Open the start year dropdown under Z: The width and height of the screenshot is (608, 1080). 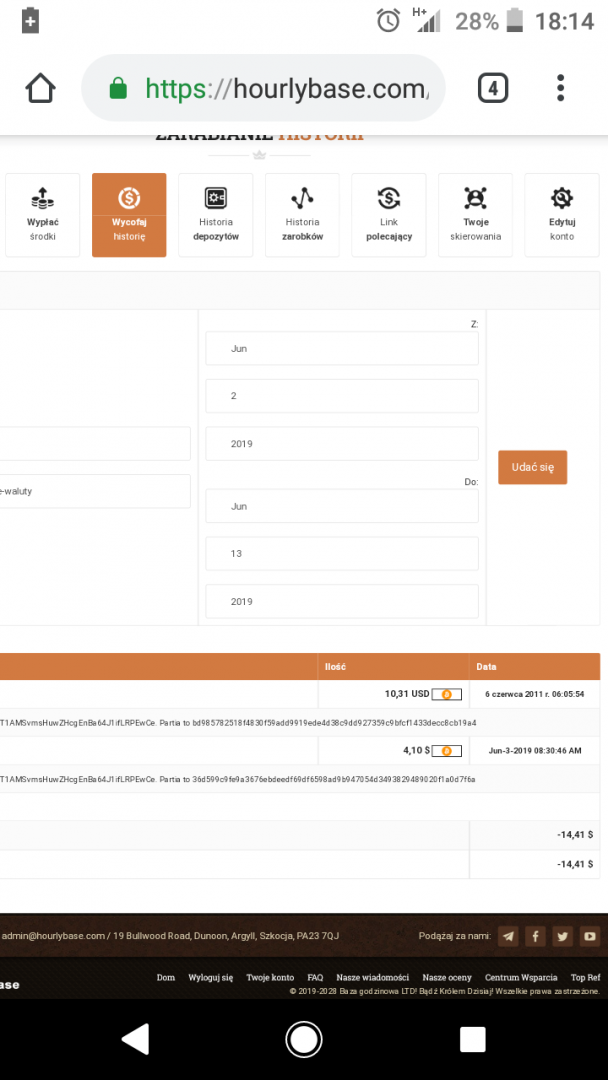(x=342, y=444)
